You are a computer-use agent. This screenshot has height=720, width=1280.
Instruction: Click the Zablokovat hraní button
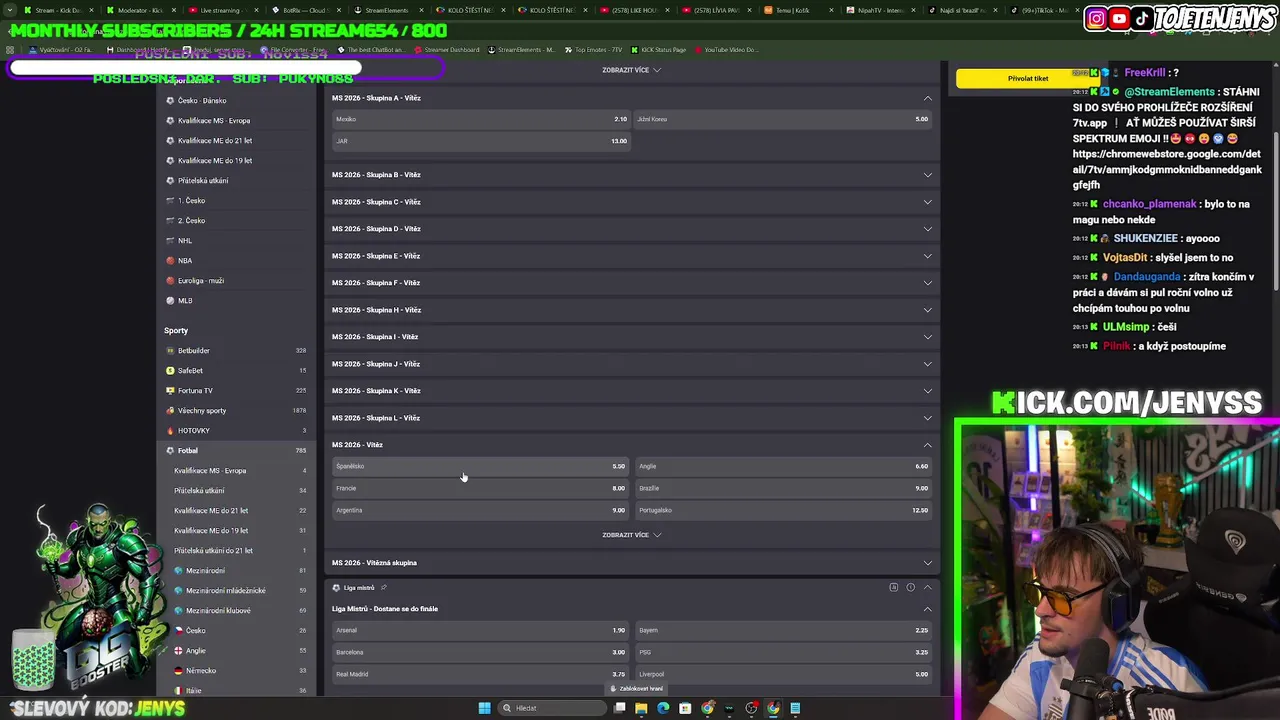637,688
